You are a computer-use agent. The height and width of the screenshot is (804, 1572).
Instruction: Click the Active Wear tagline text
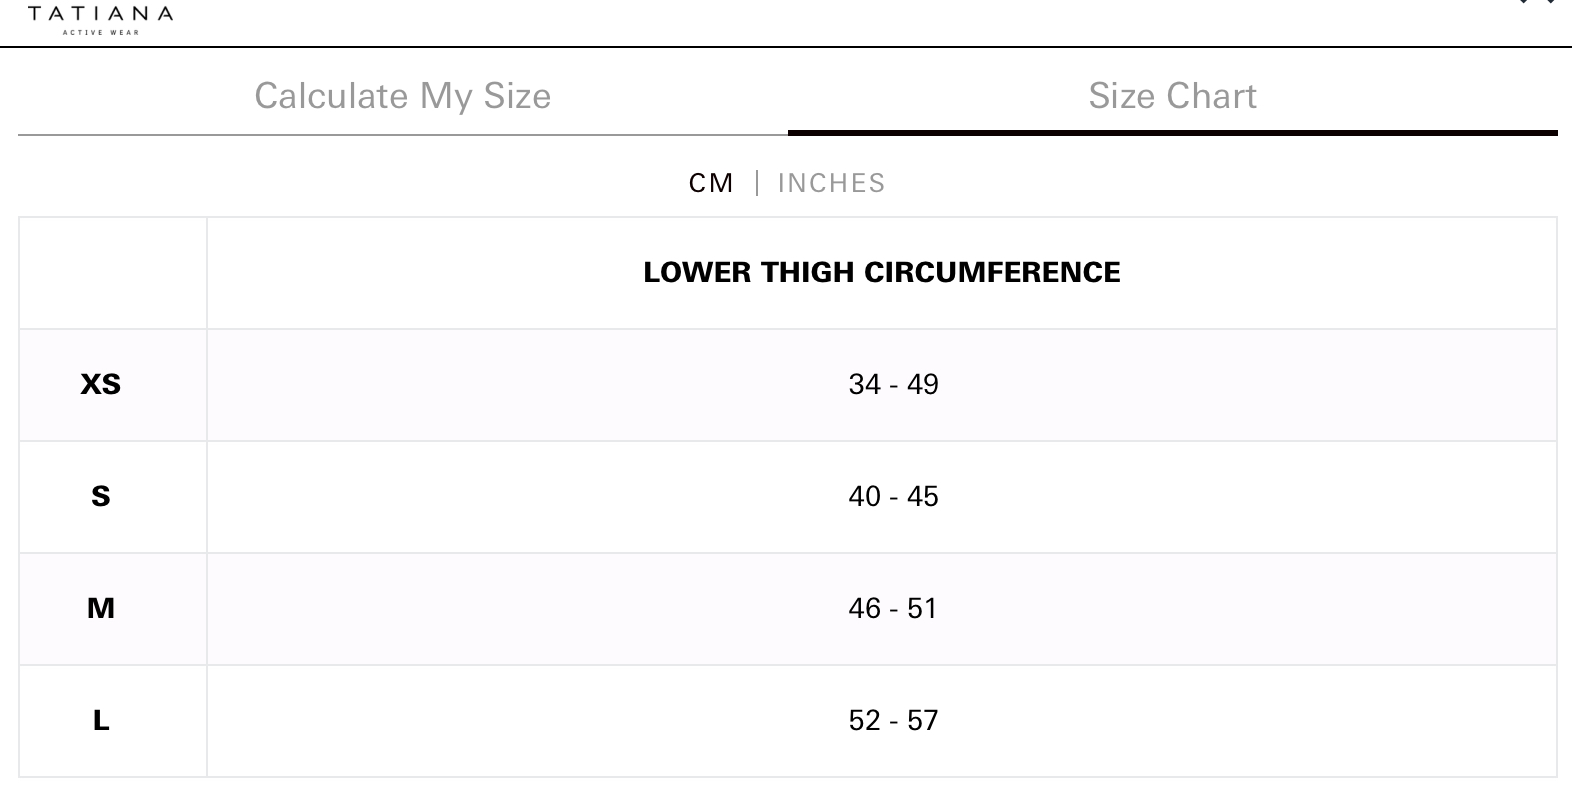pyautogui.click(x=100, y=32)
